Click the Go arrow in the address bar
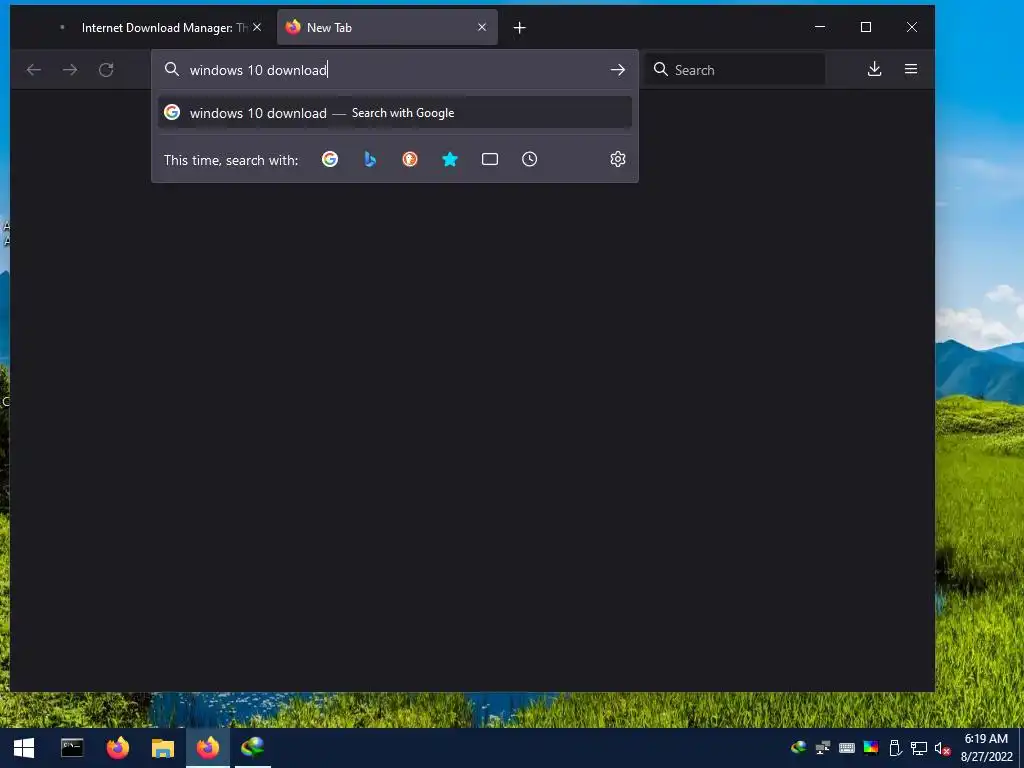 tap(618, 70)
